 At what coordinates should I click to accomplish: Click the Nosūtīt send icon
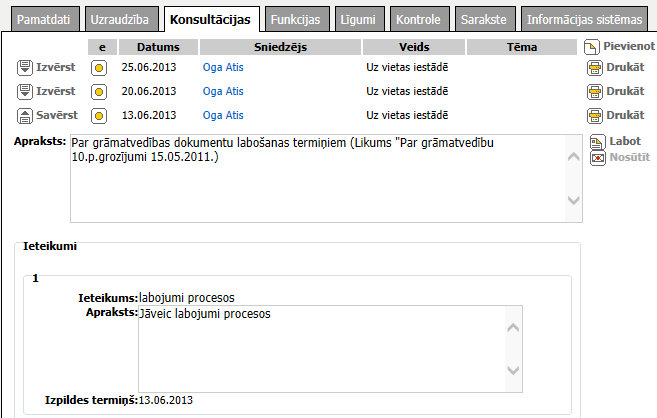pos(597,158)
